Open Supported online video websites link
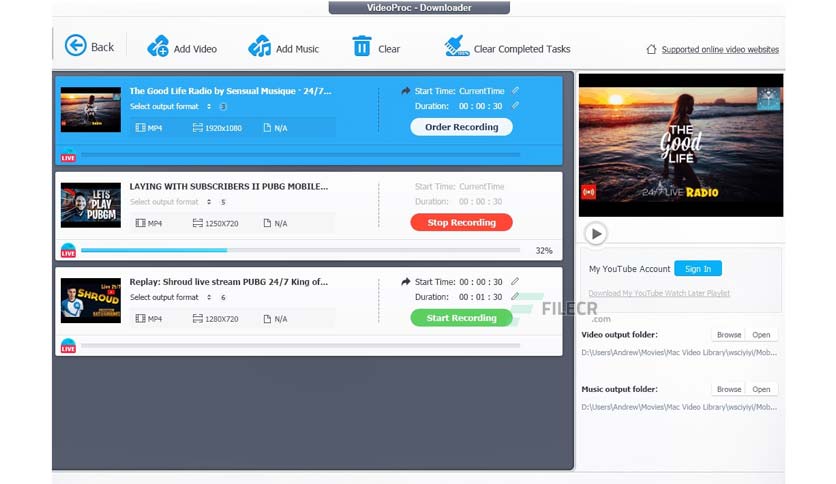This screenshot has width=836, height=484. [720, 49]
